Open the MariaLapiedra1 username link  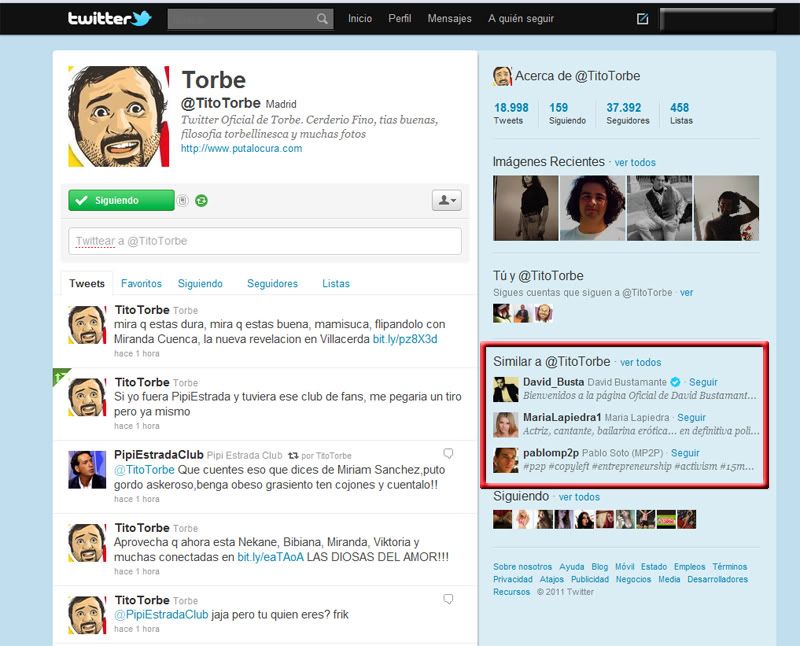pos(562,417)
